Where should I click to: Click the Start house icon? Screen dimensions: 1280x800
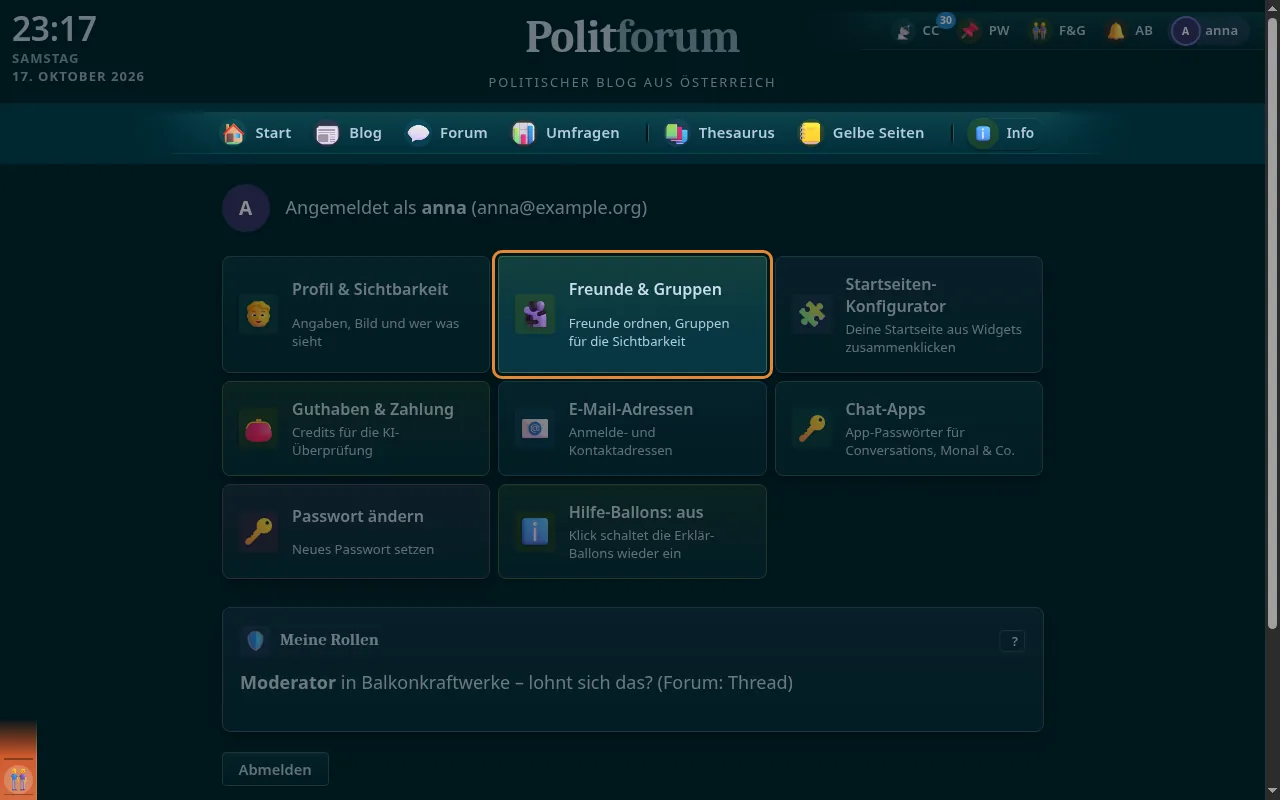coord(233,133)
